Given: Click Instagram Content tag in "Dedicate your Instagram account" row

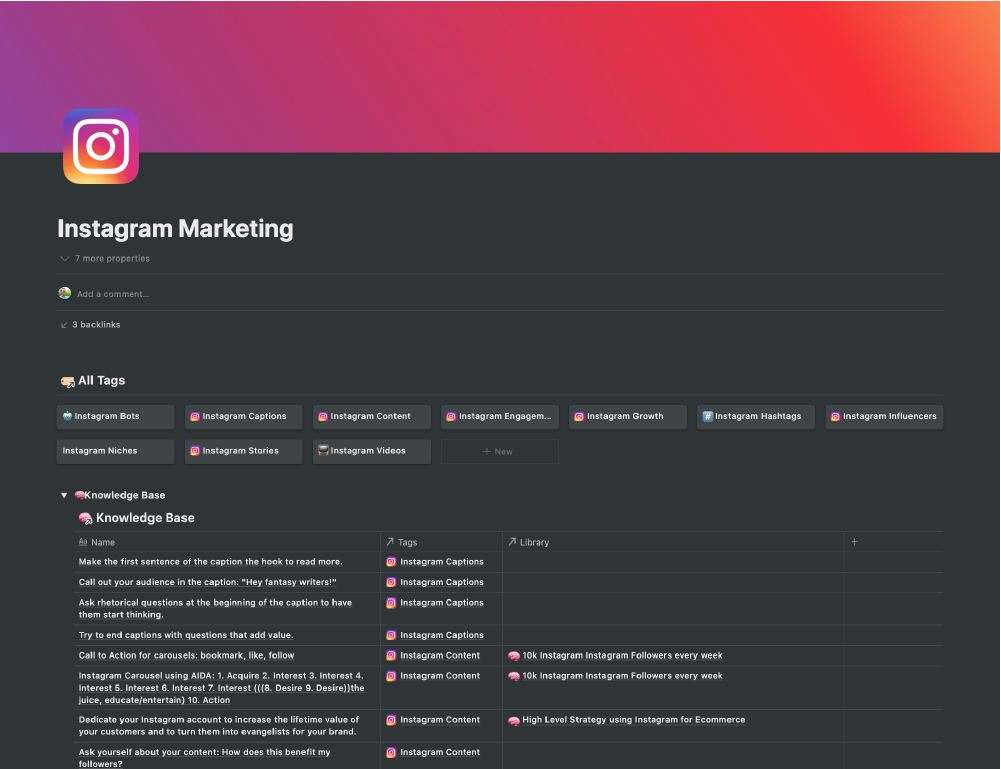Looking at the screenshot, I should tap(433, 720).
